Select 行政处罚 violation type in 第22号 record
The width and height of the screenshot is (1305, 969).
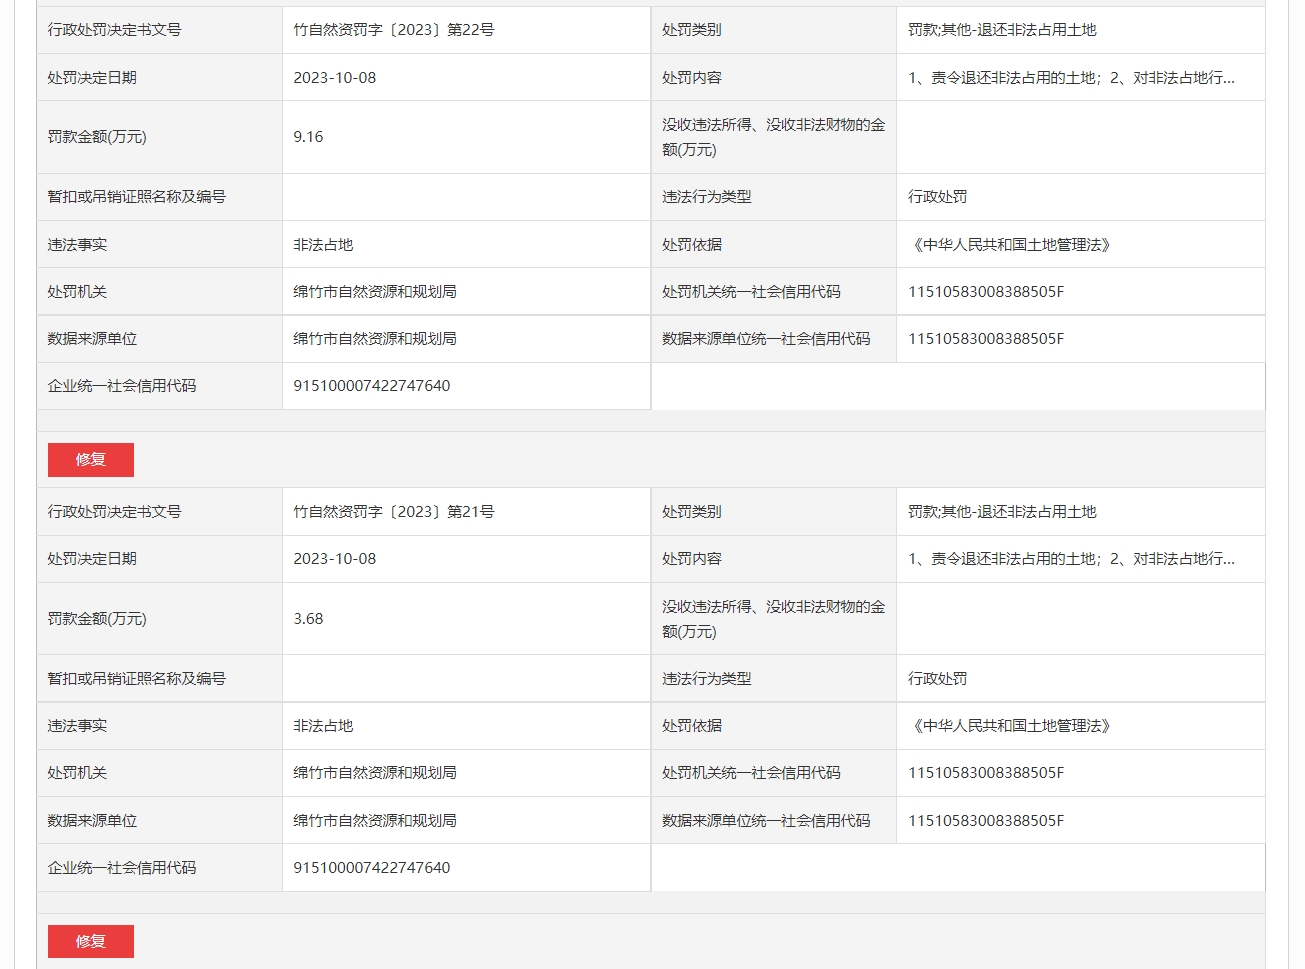pyautogui.click(x=937, y=197)
